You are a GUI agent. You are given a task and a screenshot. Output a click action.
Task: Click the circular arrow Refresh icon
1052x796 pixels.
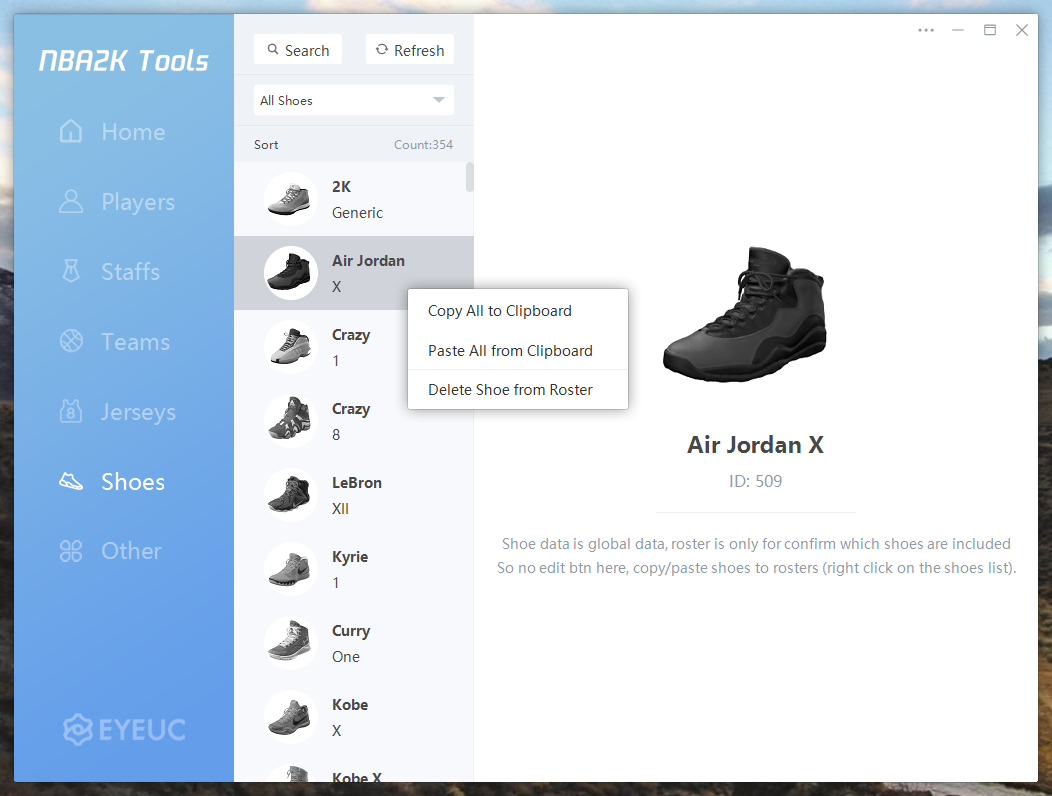pos(382,50)
